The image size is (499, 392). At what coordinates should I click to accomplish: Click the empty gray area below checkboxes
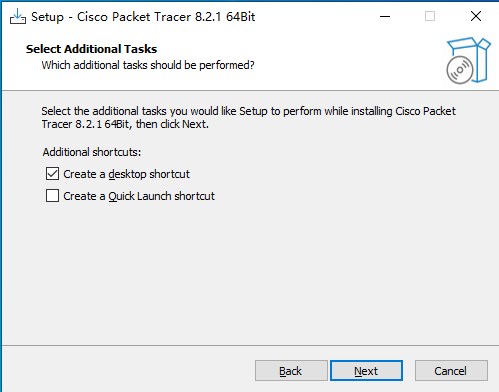pos(250,273)
